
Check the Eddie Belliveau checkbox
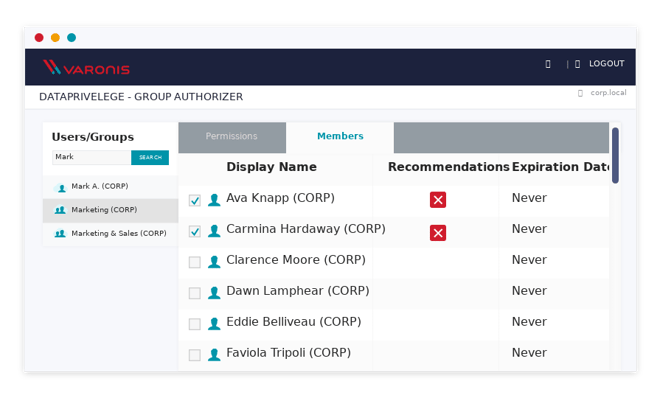194,324
